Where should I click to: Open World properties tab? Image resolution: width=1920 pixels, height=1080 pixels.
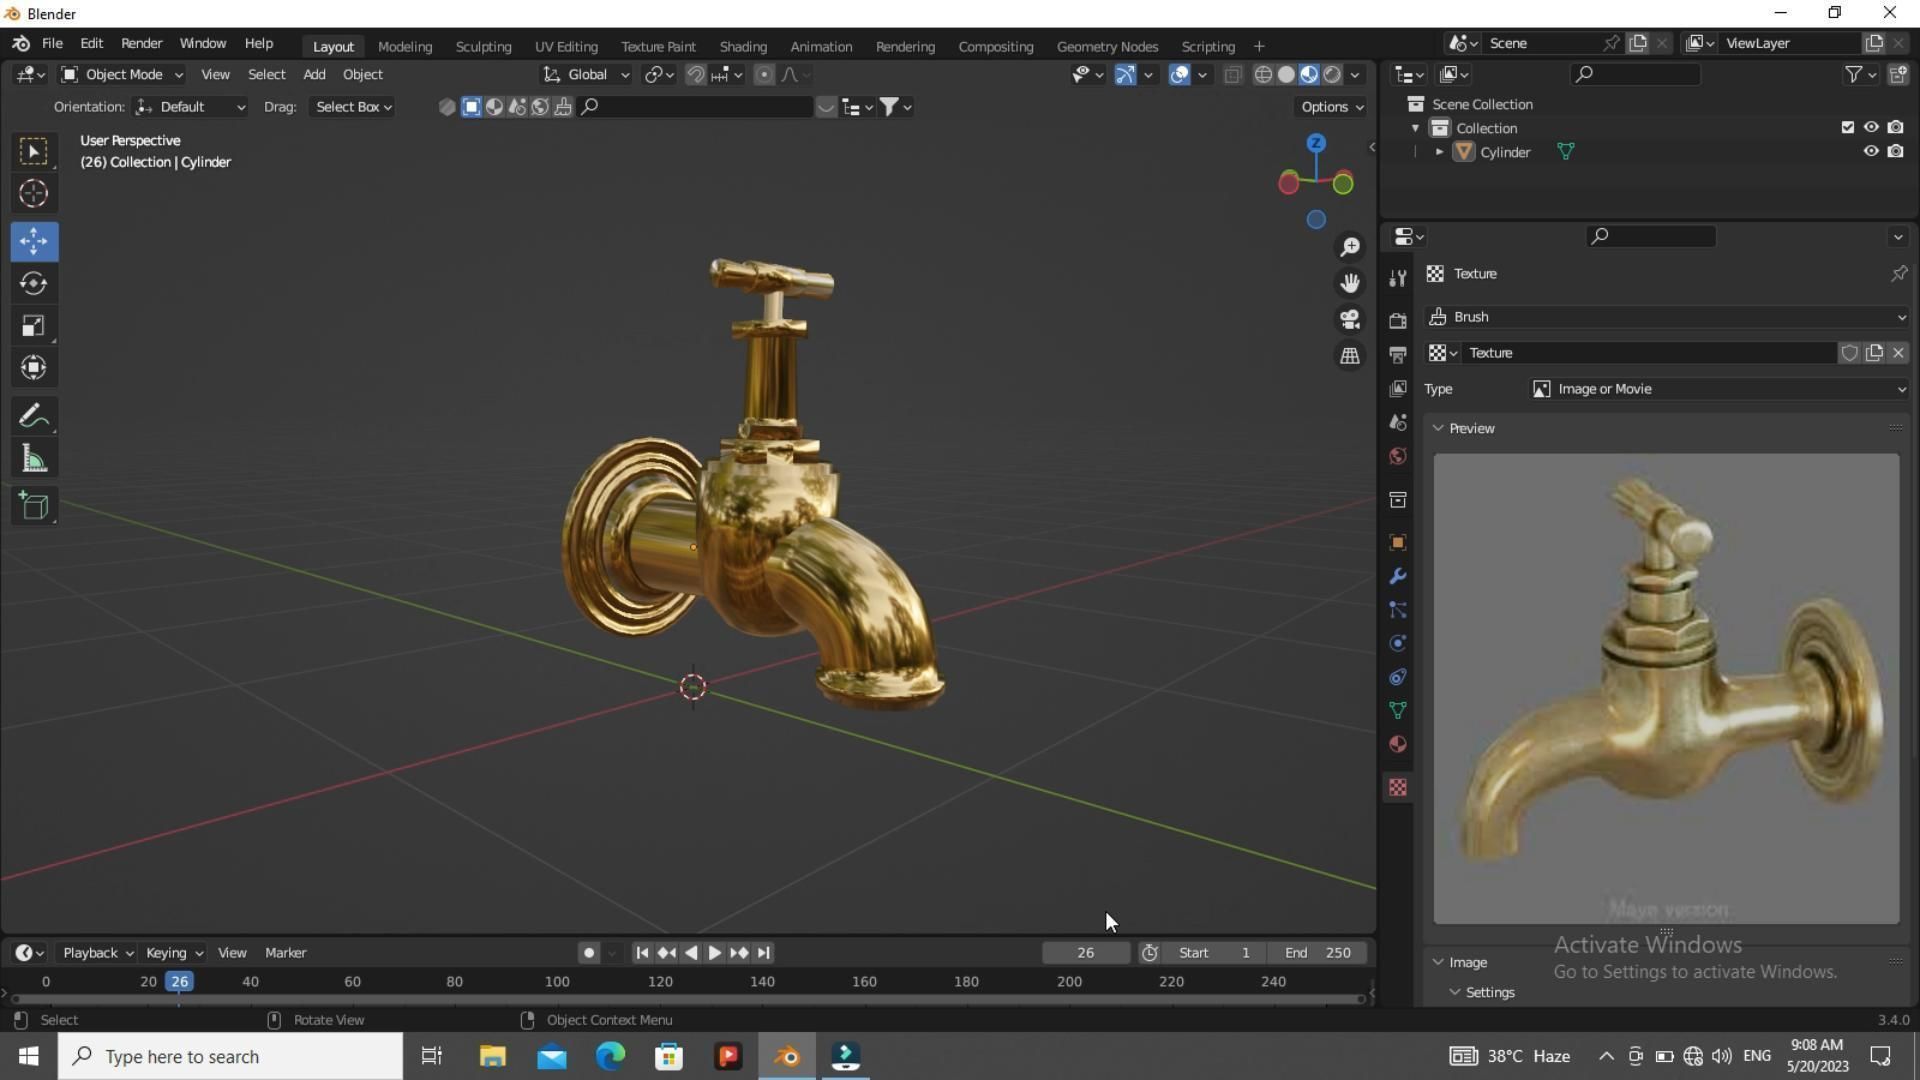(1398, 457)
